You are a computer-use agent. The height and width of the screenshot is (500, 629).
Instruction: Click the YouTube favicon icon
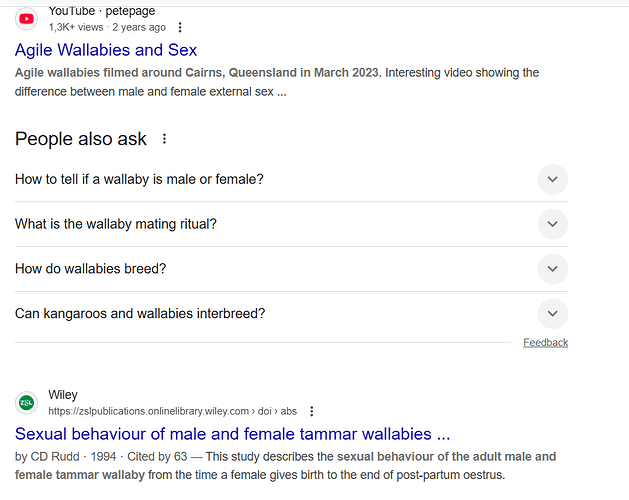27,19
